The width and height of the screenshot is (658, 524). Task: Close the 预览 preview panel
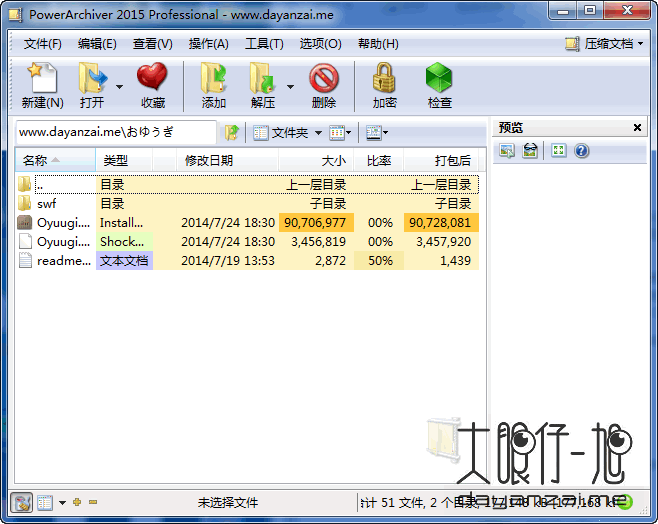(x=637, y=128)
